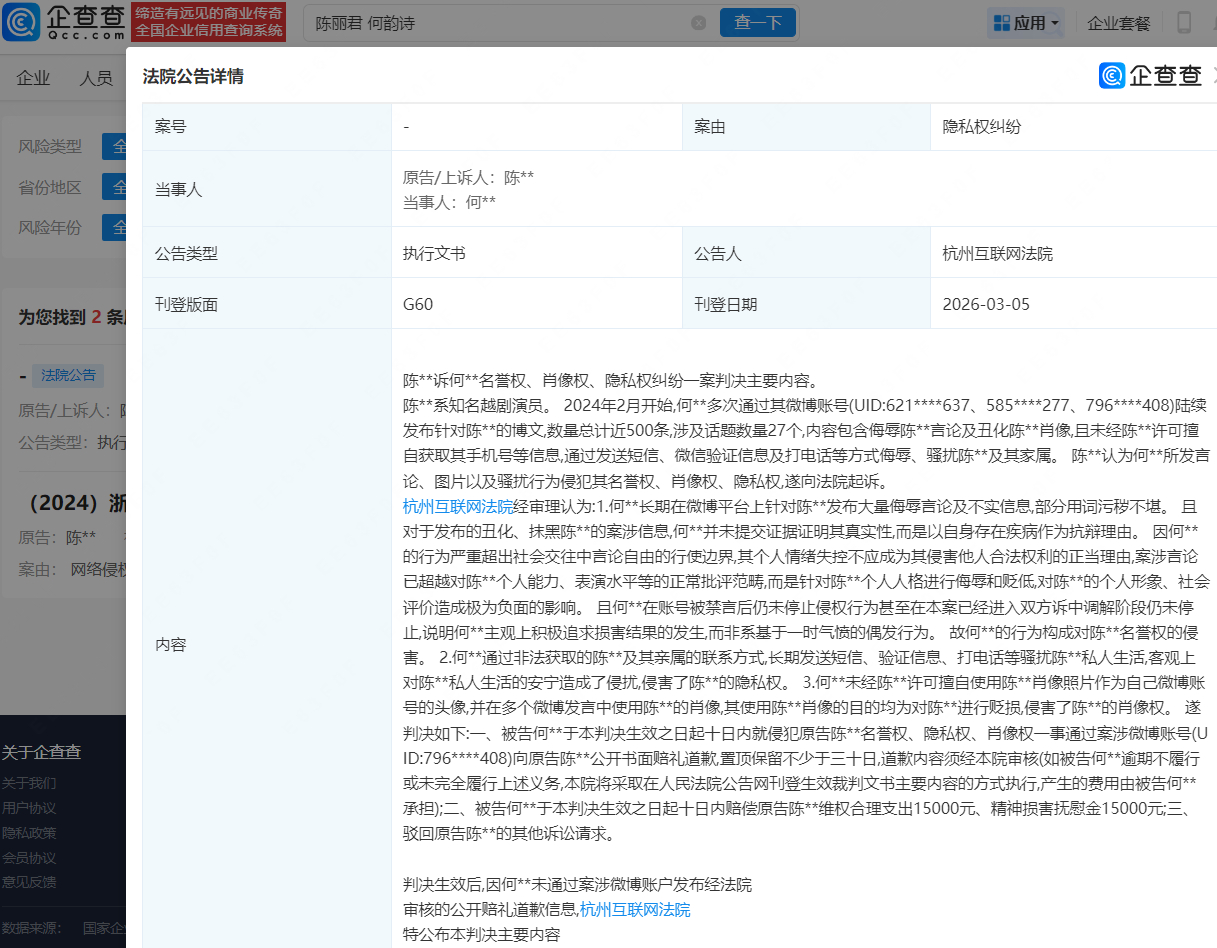This screenshot has height=948, width=1217.
Task: Click the mobile phone icon in the header
Action: (x=1184, y=23)
